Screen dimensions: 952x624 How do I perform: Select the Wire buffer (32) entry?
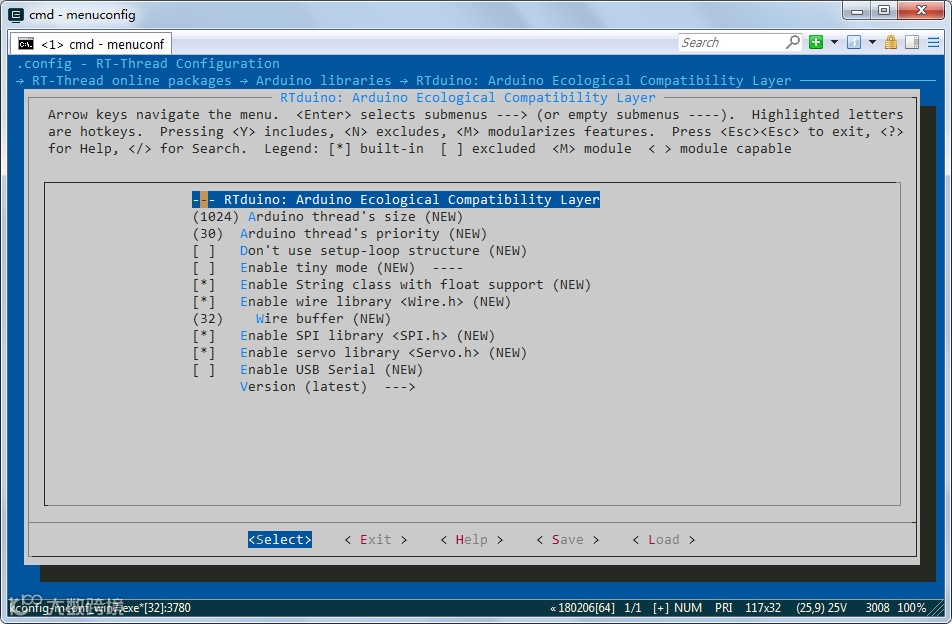291,319
